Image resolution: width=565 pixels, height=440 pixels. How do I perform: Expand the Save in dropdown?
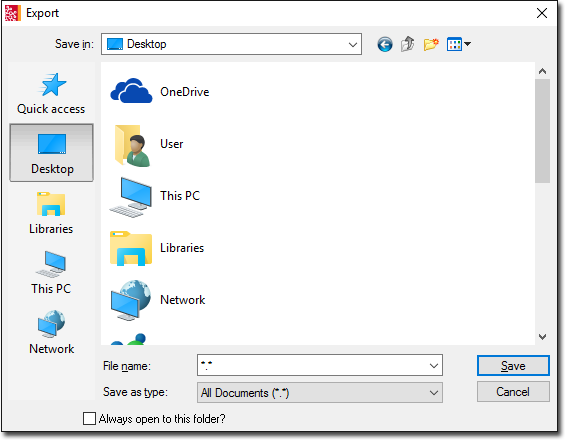pos(352,45)
